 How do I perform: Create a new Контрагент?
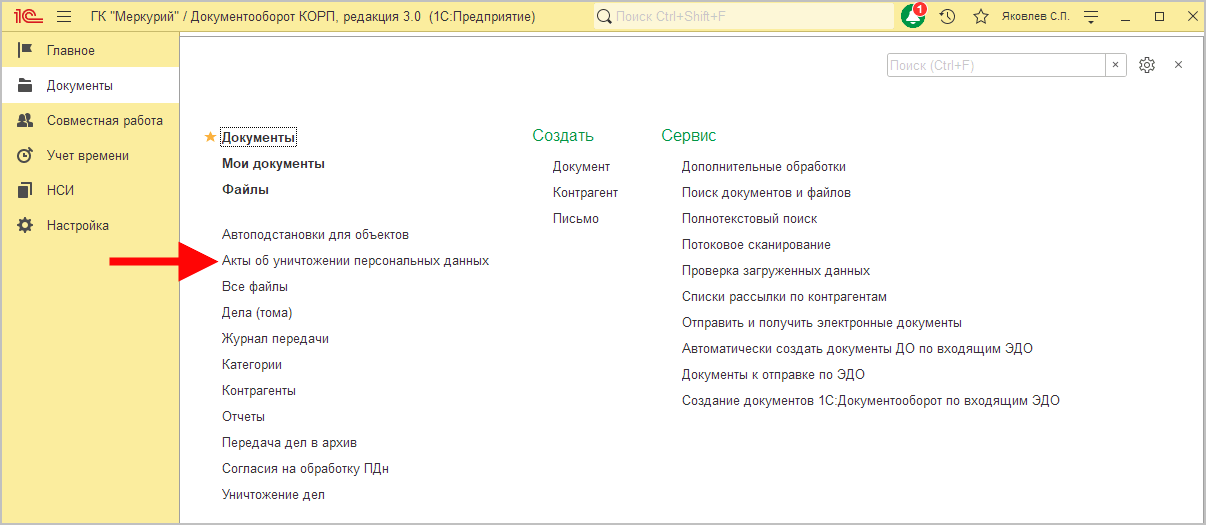[x=585, y=192]
